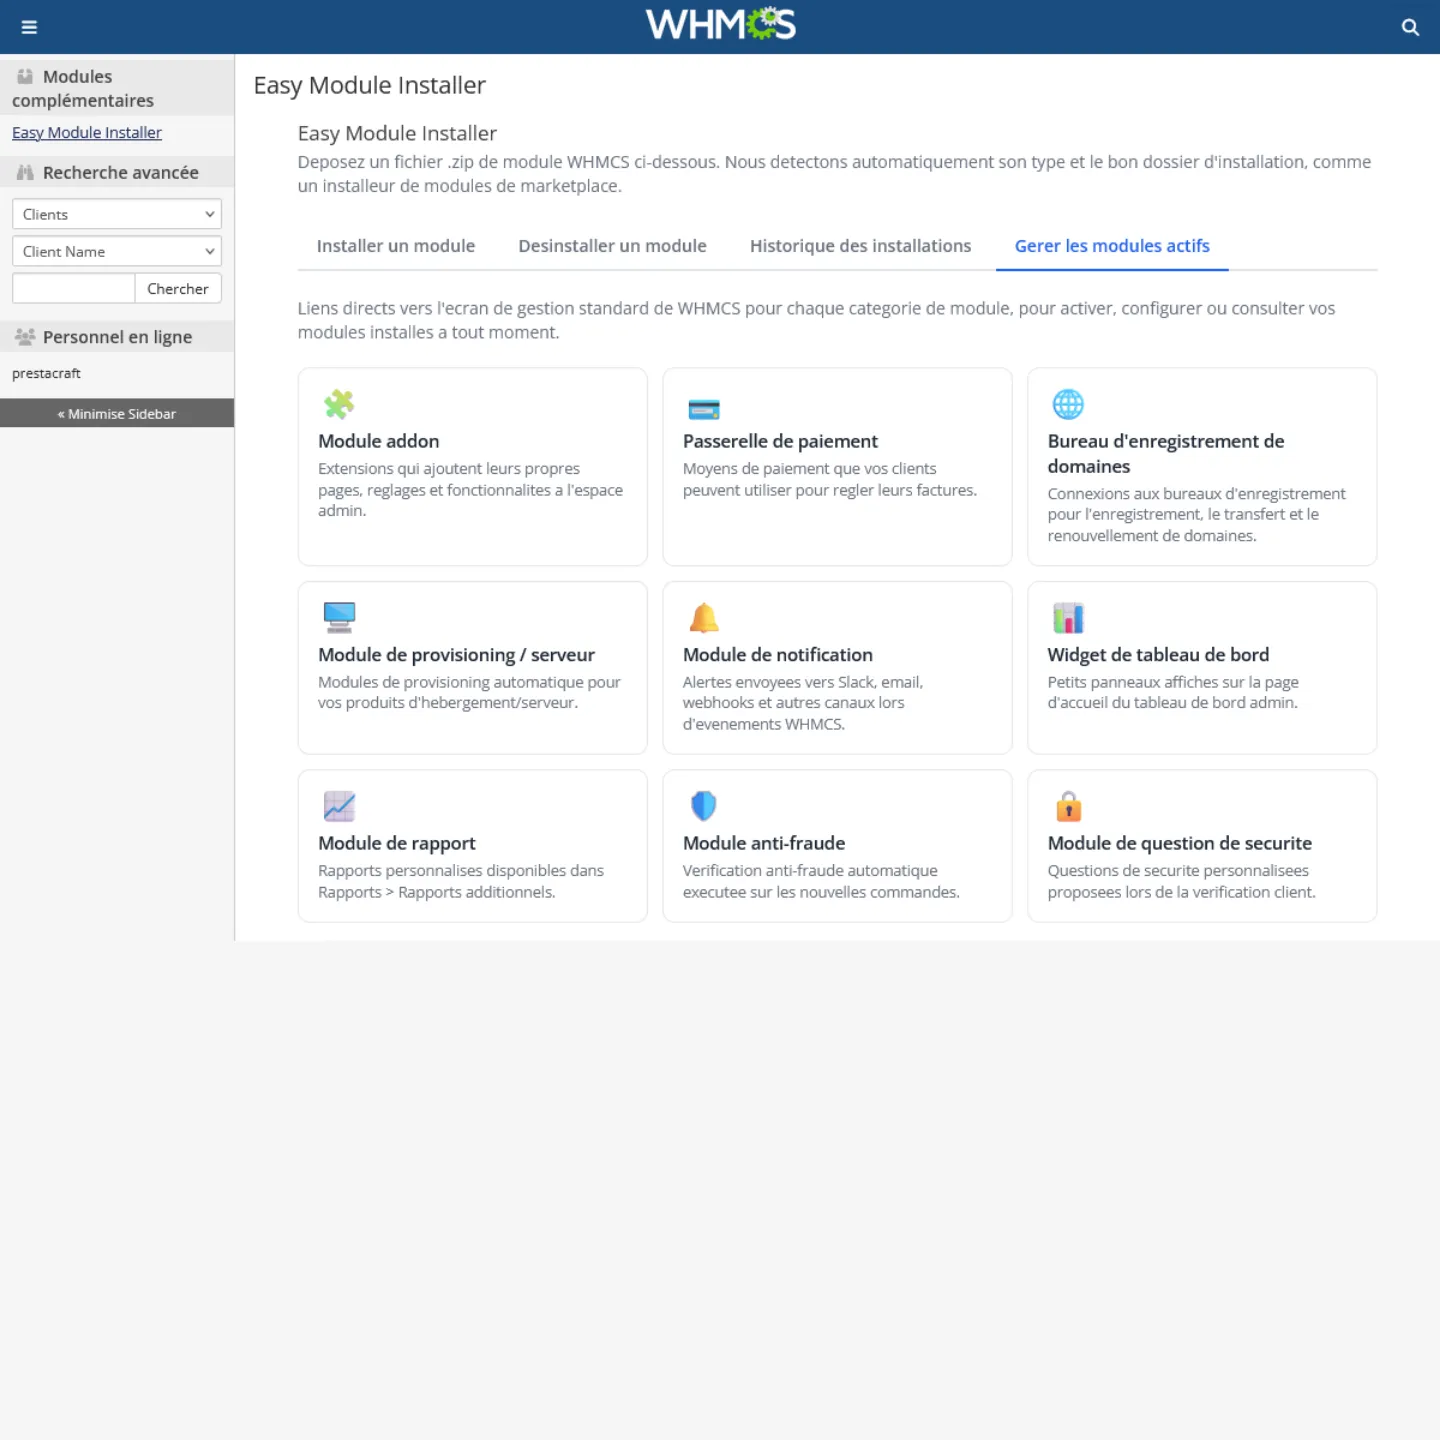This screenshot has height=1440, width=1440.
Task: Focus the advanced search text field
Action: [73, 288]
